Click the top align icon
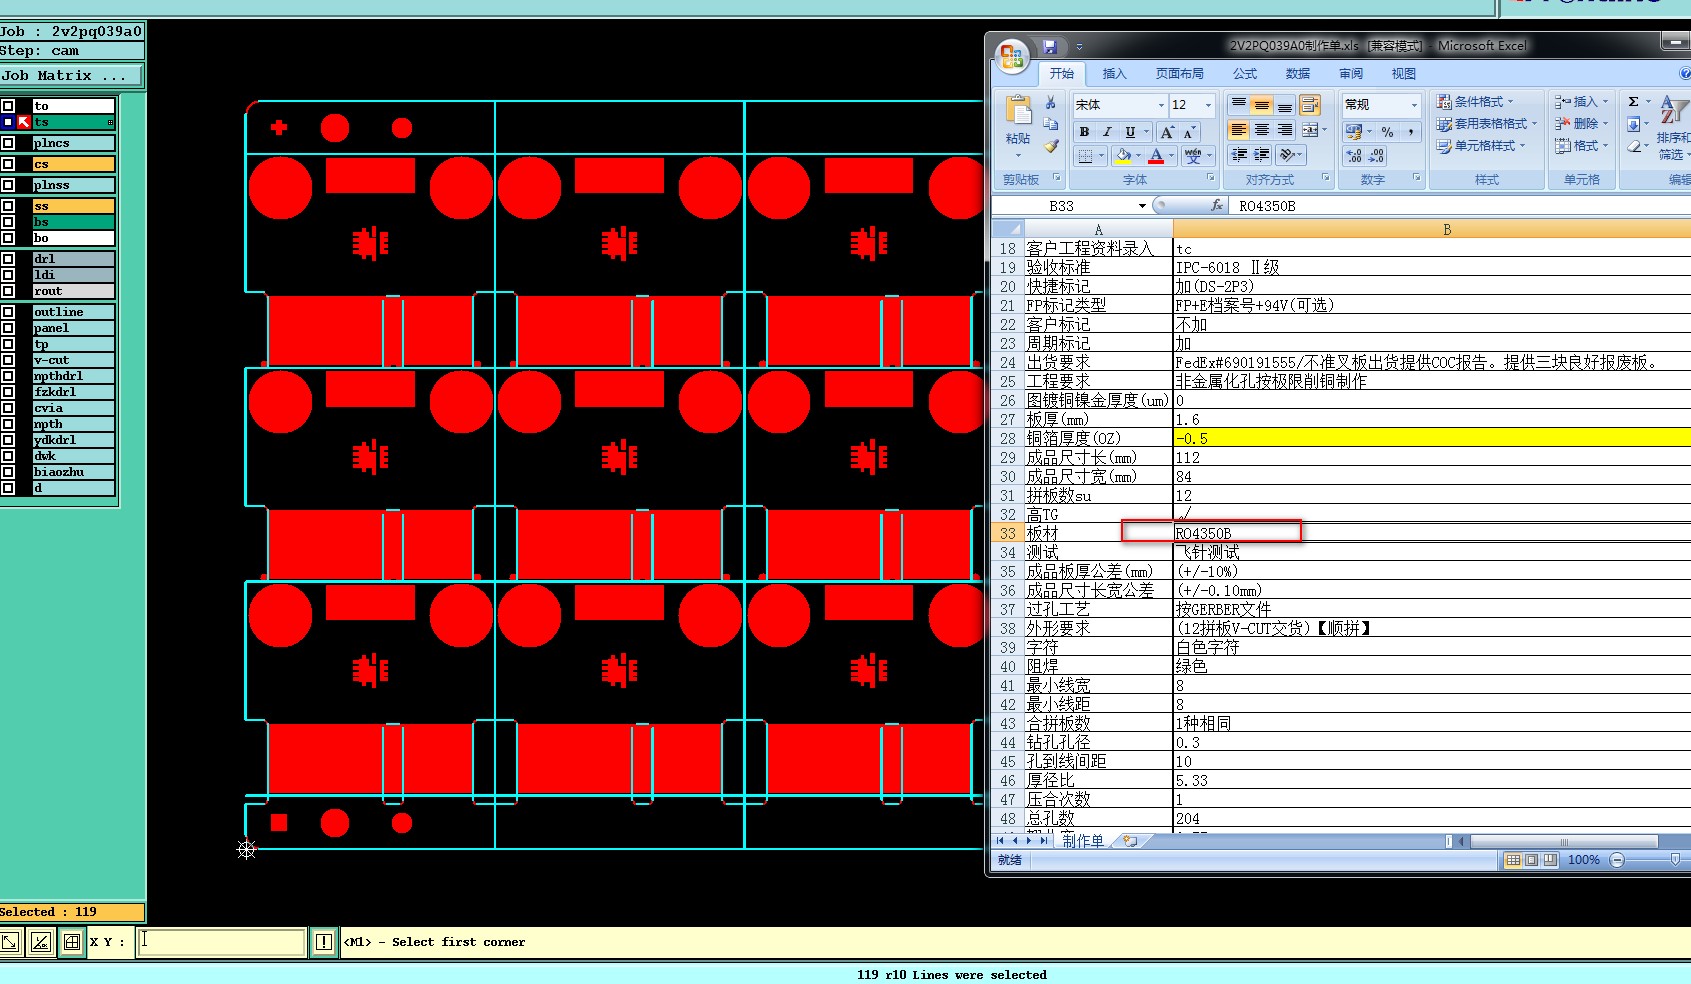 [1238, 105]
